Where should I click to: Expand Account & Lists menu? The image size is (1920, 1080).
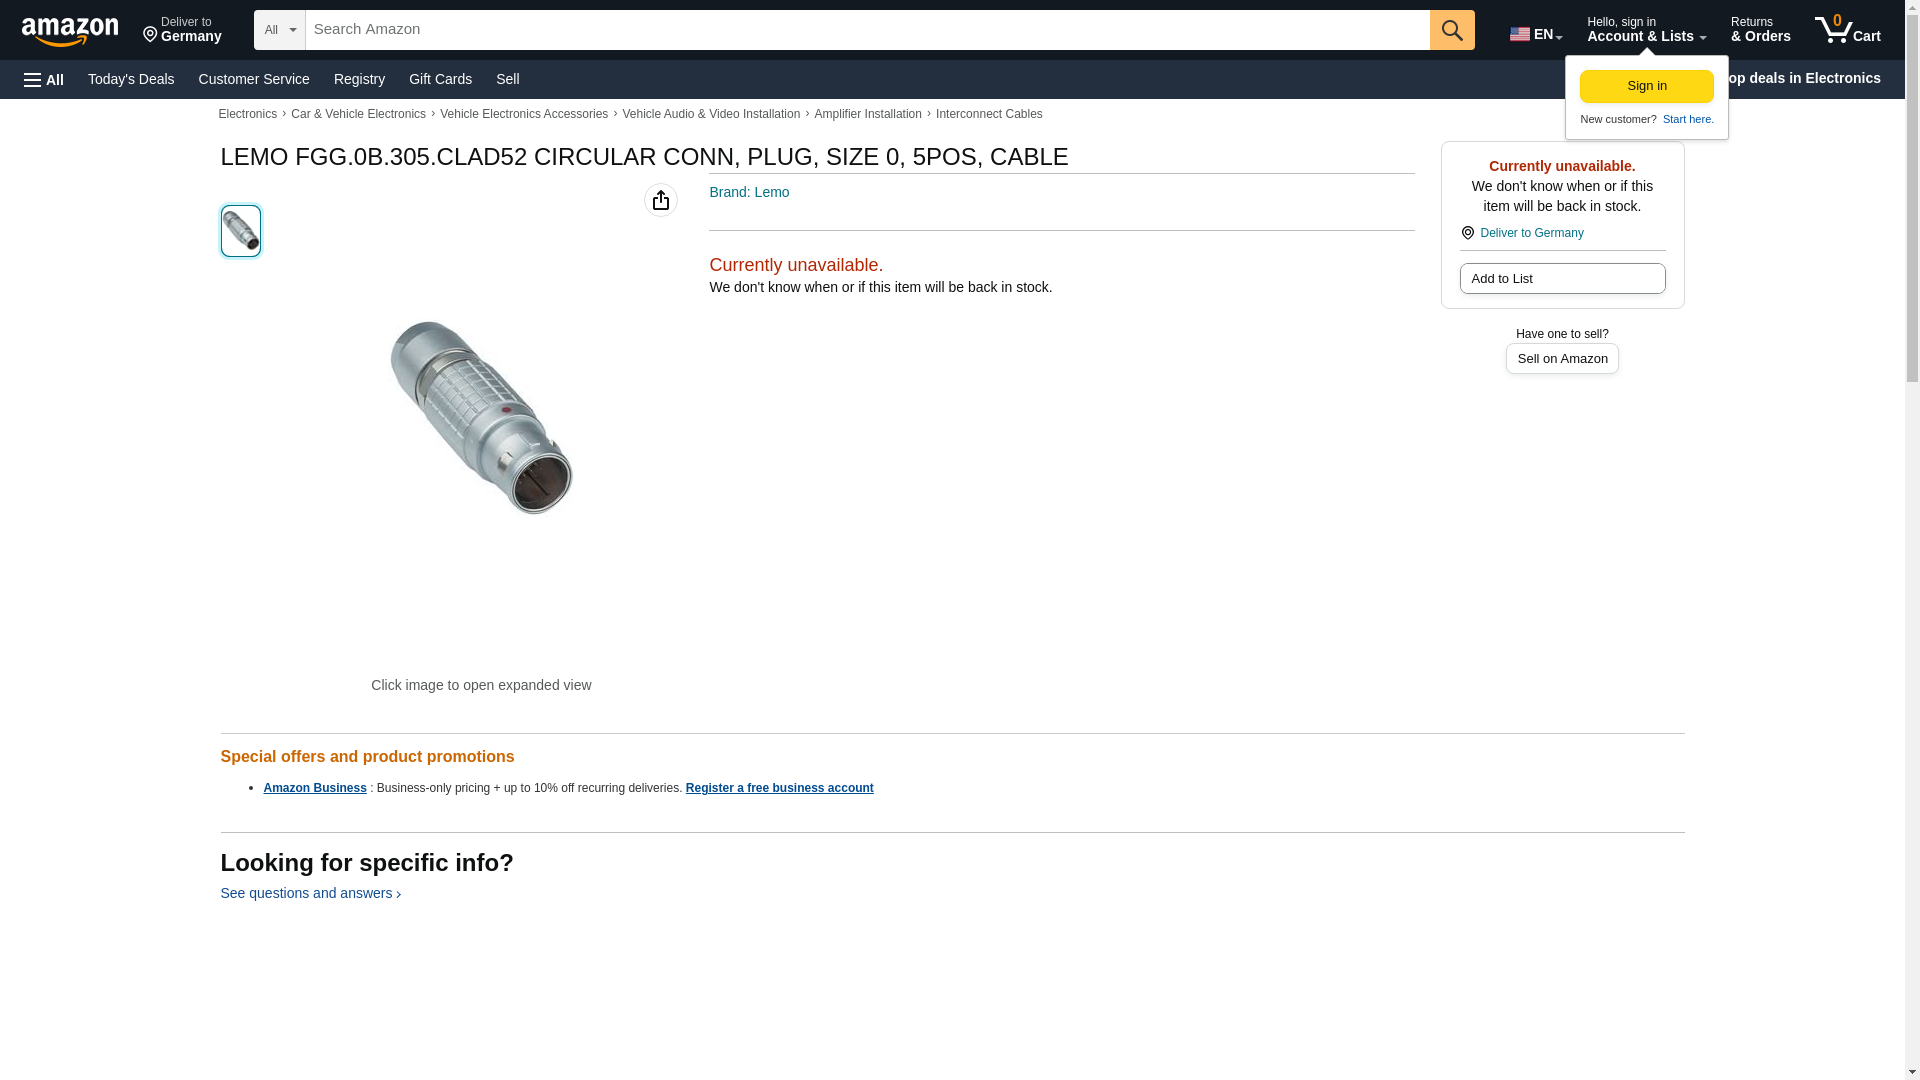pos(1646,30)
